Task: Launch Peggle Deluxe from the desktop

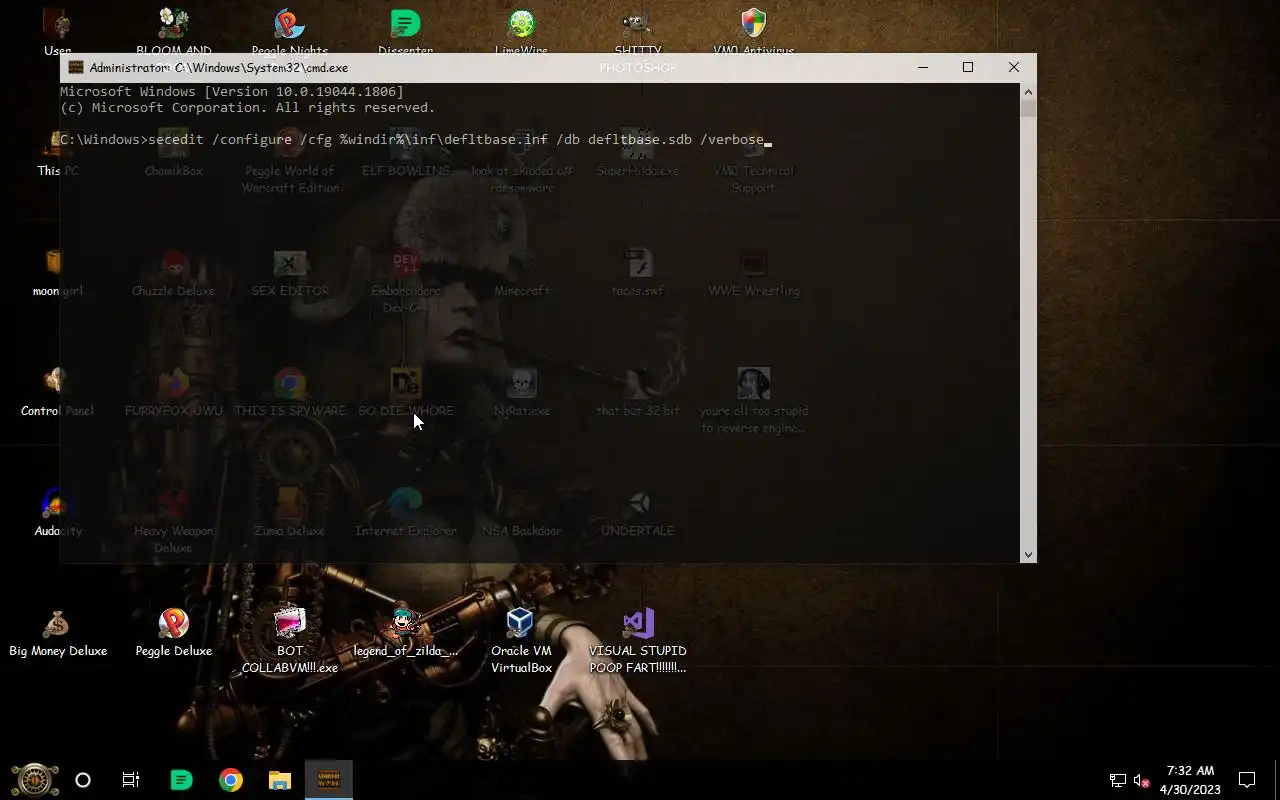Action: 174,633
